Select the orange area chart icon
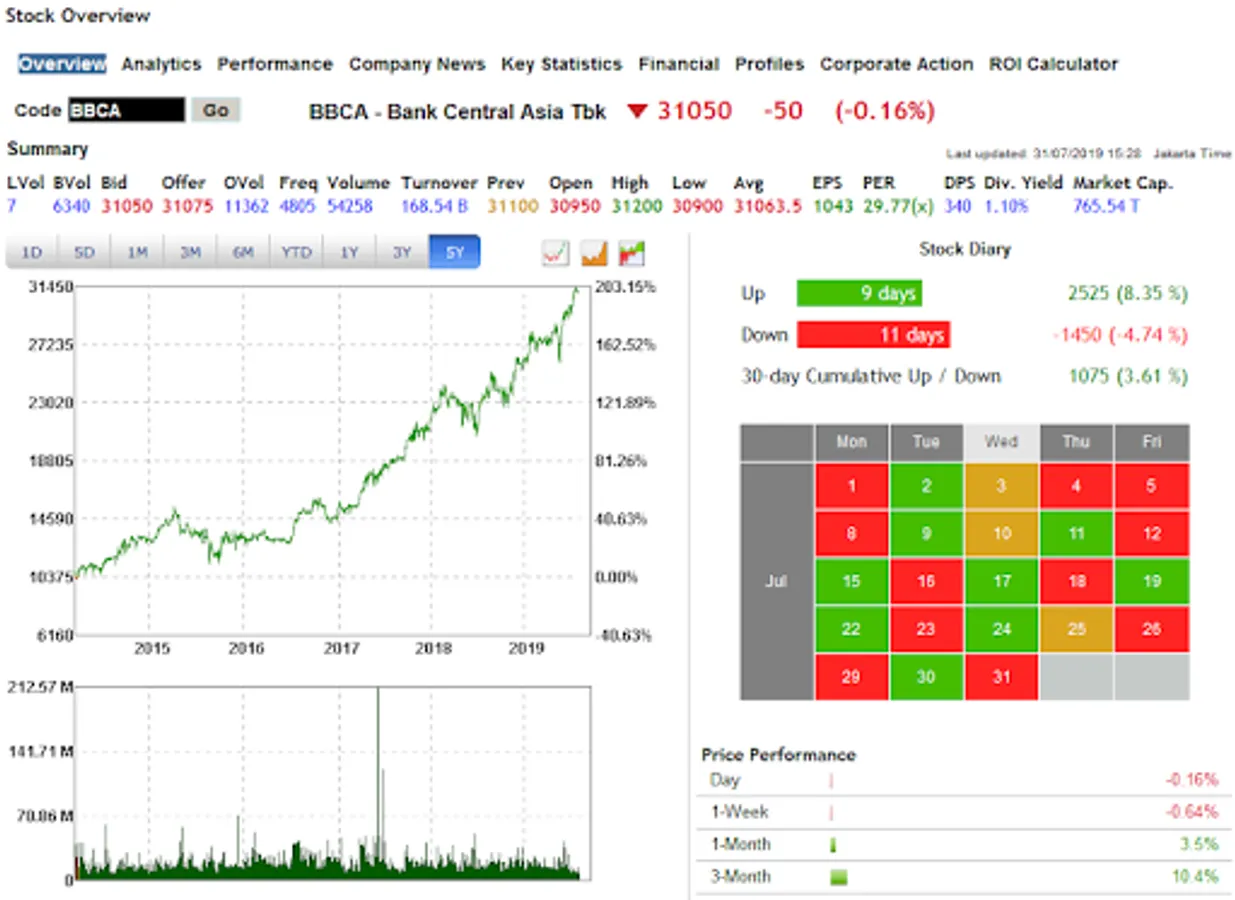The width and height of the screenshot is (1235, 900). (594, 253)
